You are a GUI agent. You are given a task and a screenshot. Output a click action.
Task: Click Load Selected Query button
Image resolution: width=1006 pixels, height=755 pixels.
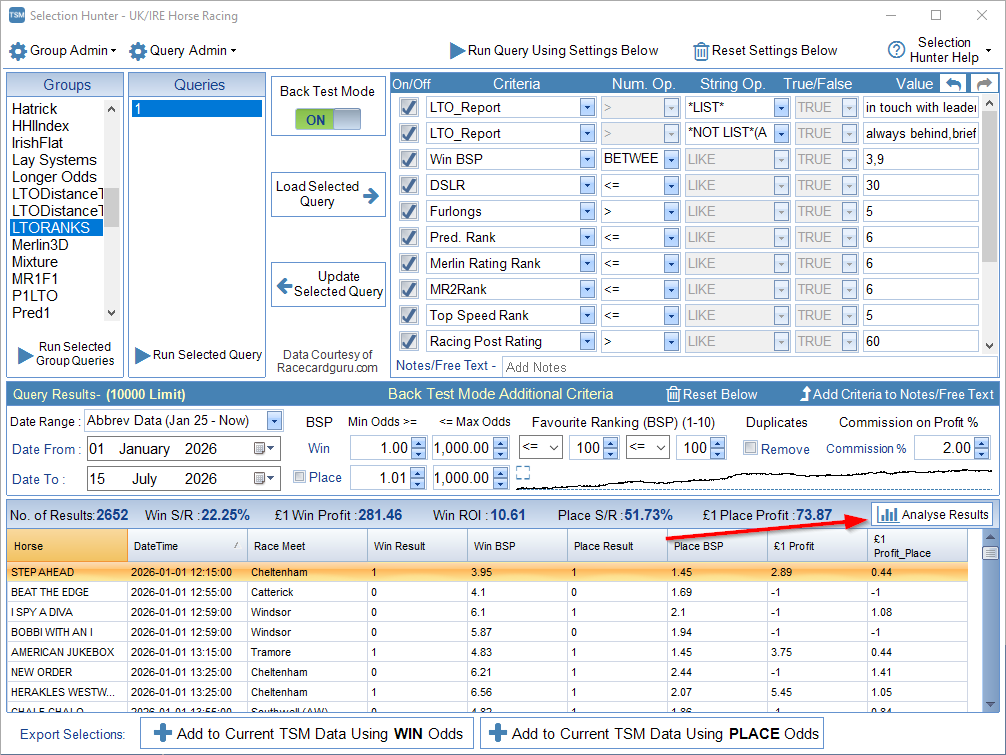328,194
